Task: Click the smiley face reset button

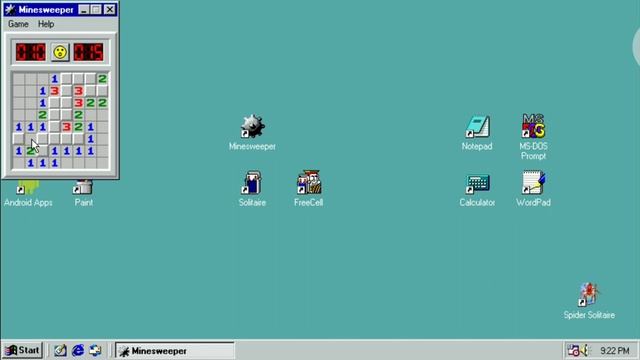Action: point(60,52)
